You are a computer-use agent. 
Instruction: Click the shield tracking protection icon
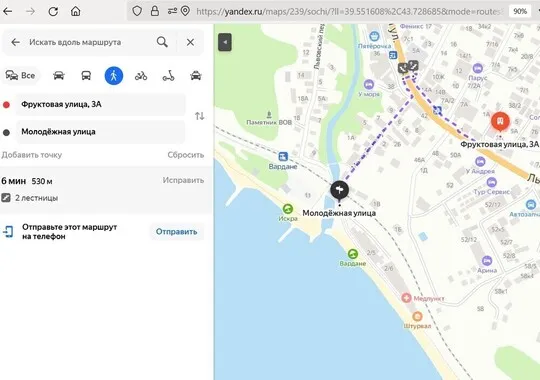tap(137, 11)
